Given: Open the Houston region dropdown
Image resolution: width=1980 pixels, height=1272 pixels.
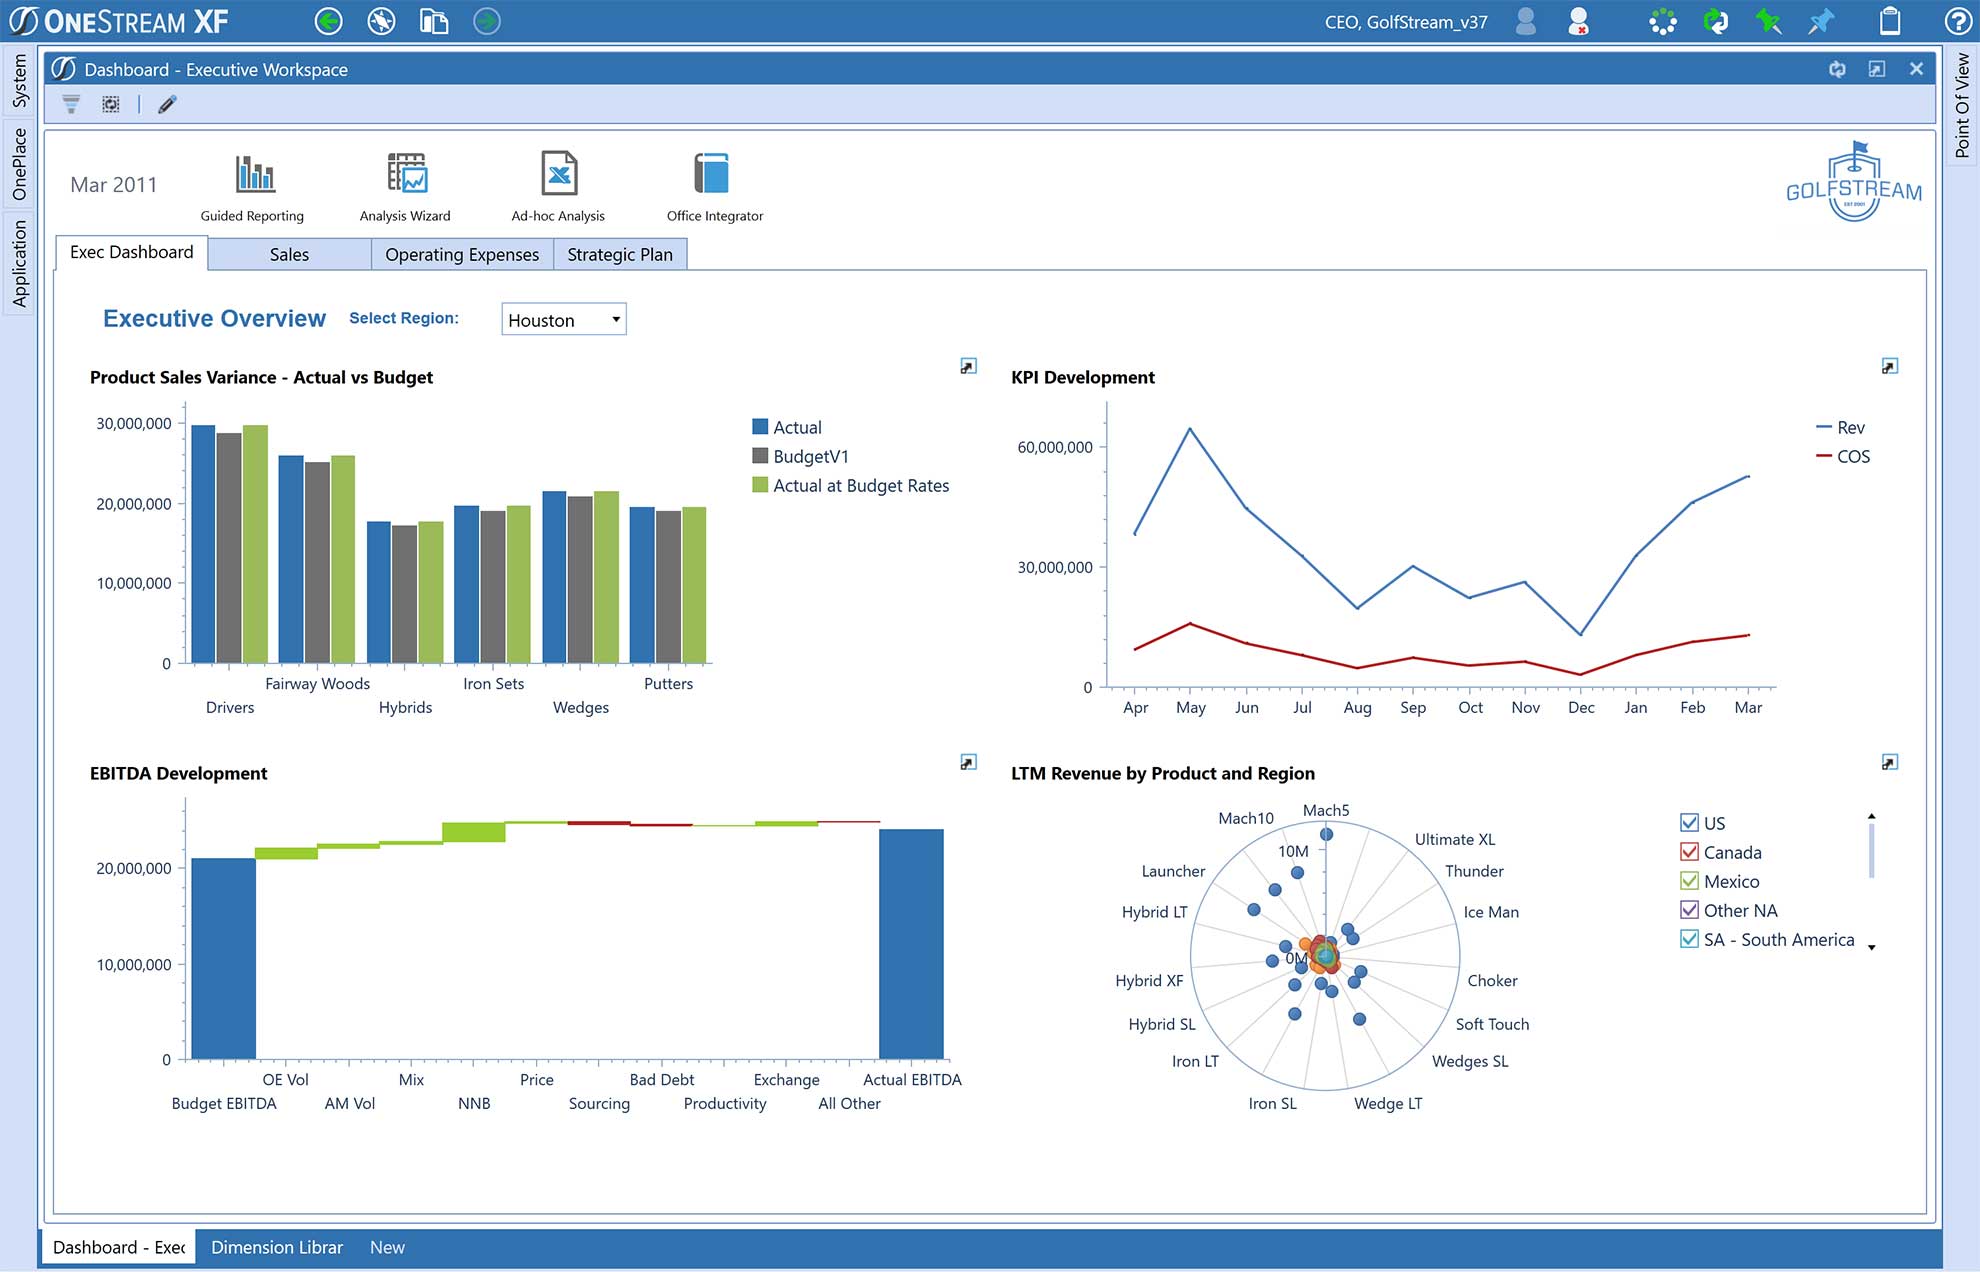Looking at the screenshot, I should tap(615, 319).
